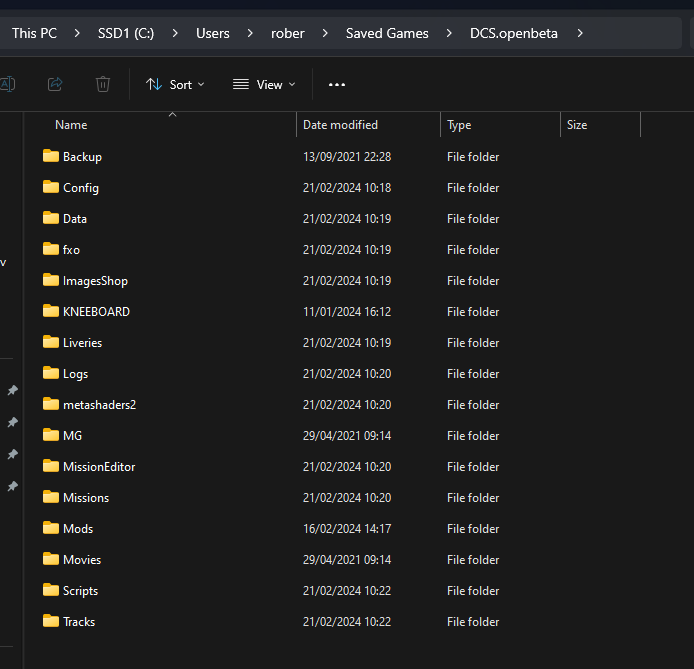Click the This PC breadcrumb
This screenshot has height=669, width=694.
click(35, 33)
